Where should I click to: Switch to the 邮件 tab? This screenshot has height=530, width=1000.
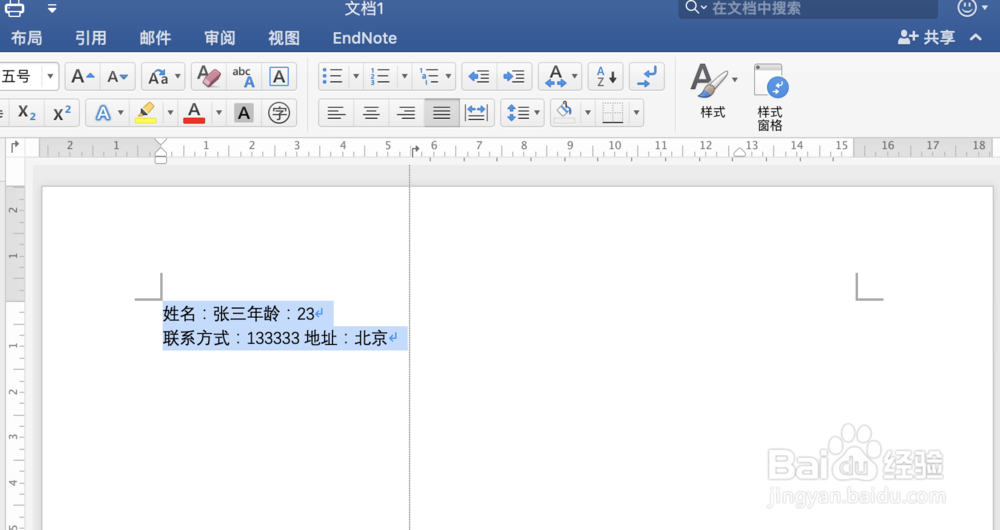[x=155, y=38]
